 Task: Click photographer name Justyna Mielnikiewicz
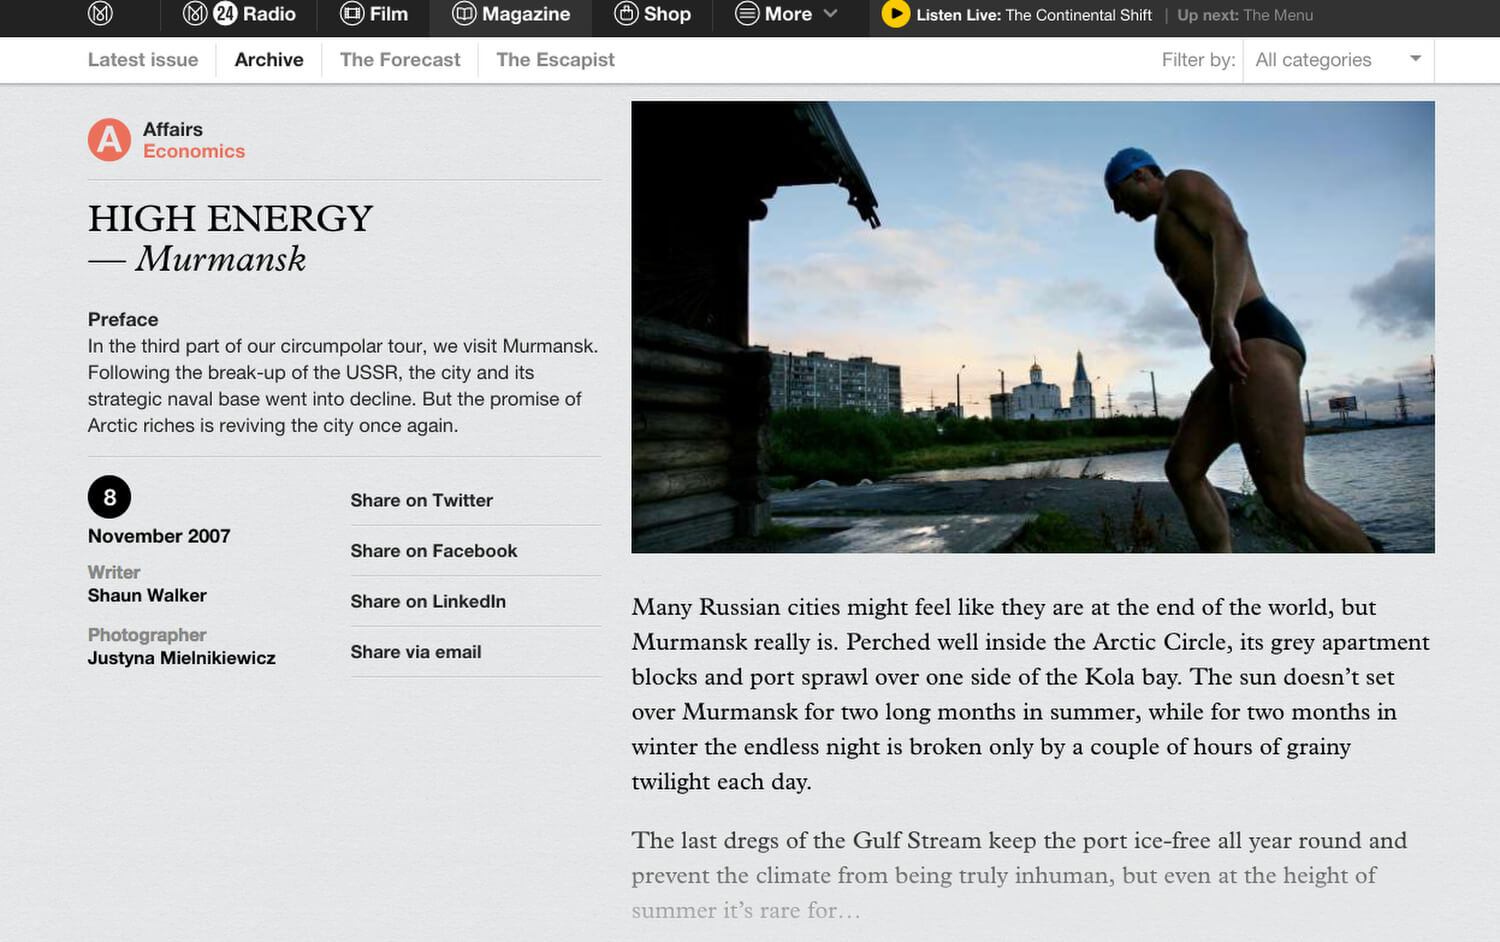tap(182, 658)
